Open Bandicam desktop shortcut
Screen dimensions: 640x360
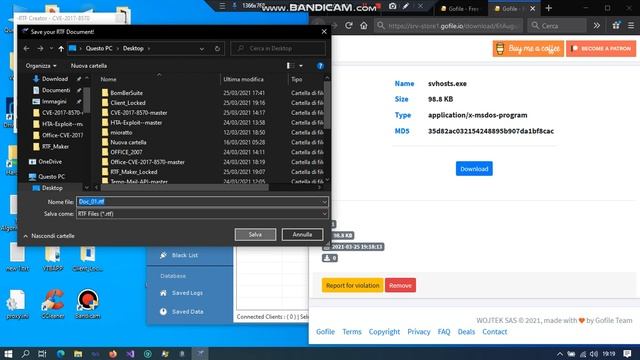coord(87,304)
